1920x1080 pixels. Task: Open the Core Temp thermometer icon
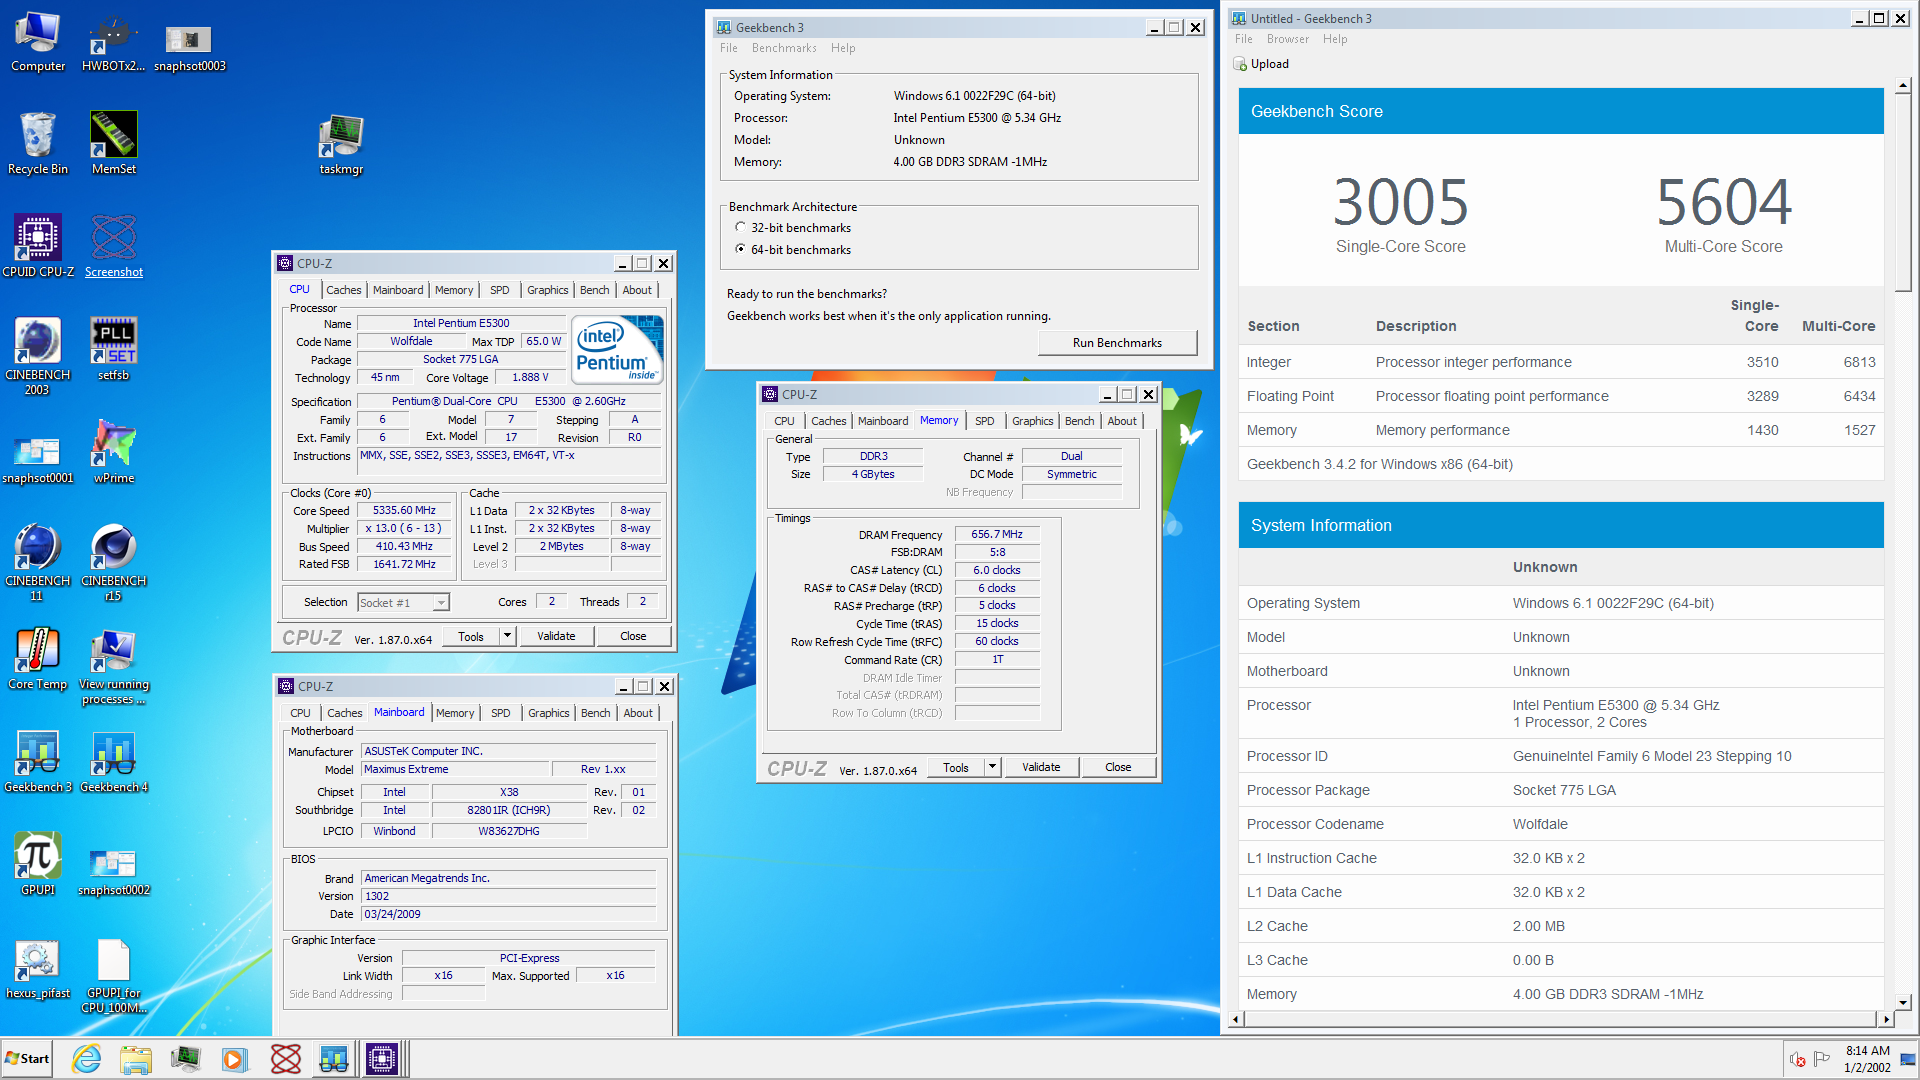38,660
